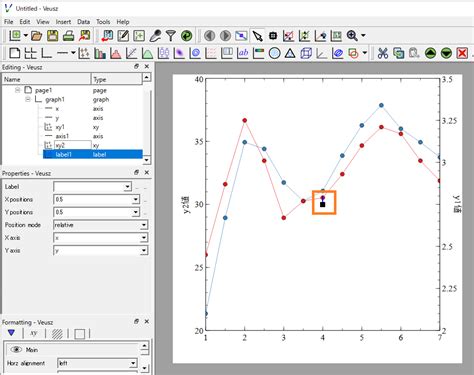Open the Edit menu
474x375 pixels.
tap(25, 22)
